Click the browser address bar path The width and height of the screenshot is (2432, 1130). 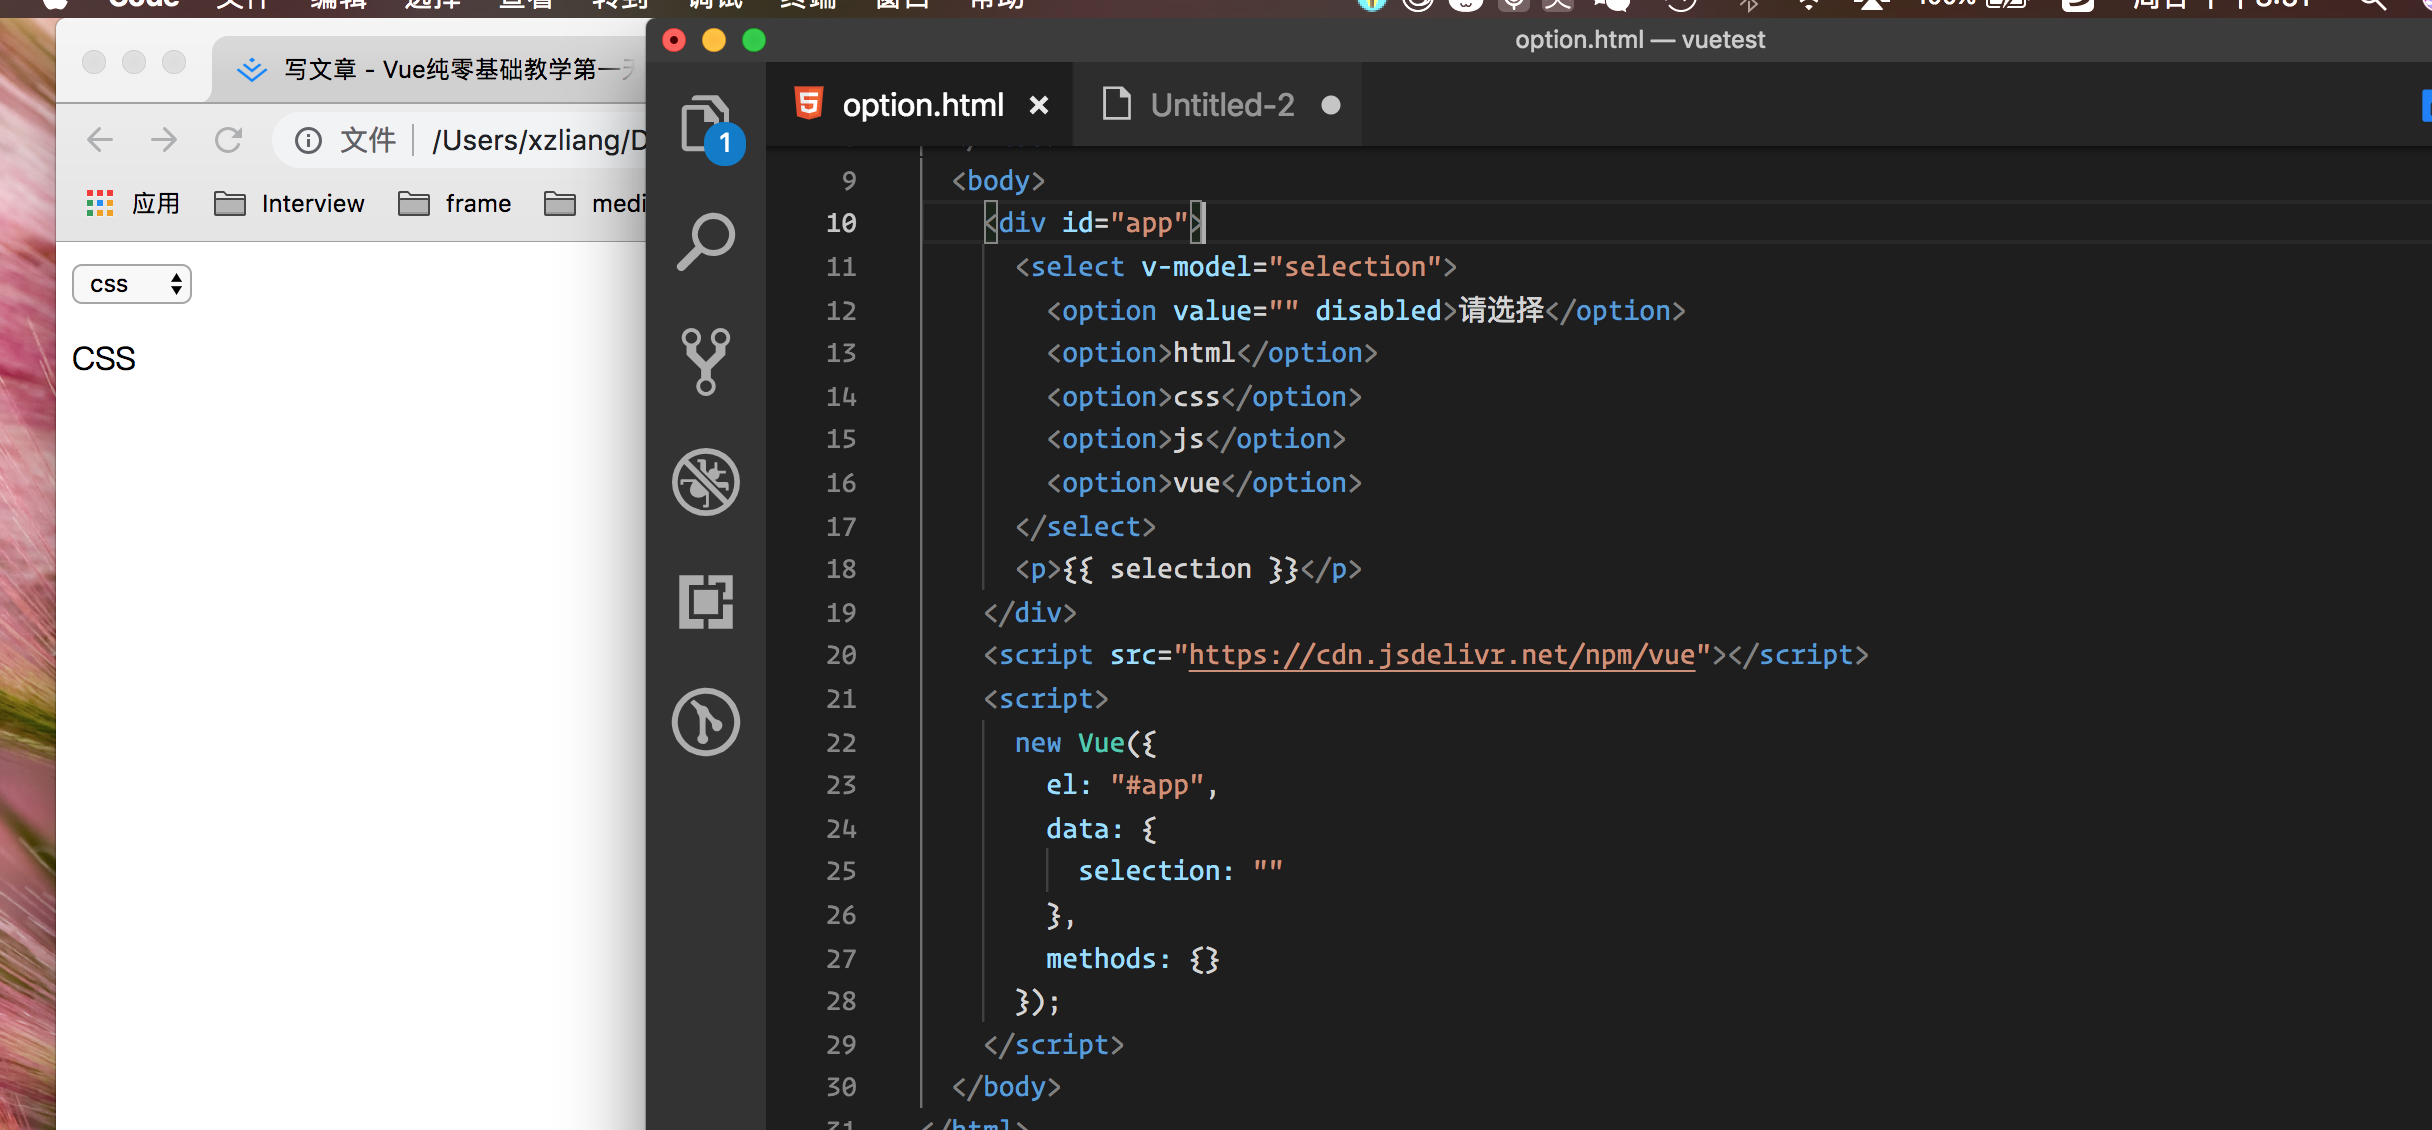538,140
